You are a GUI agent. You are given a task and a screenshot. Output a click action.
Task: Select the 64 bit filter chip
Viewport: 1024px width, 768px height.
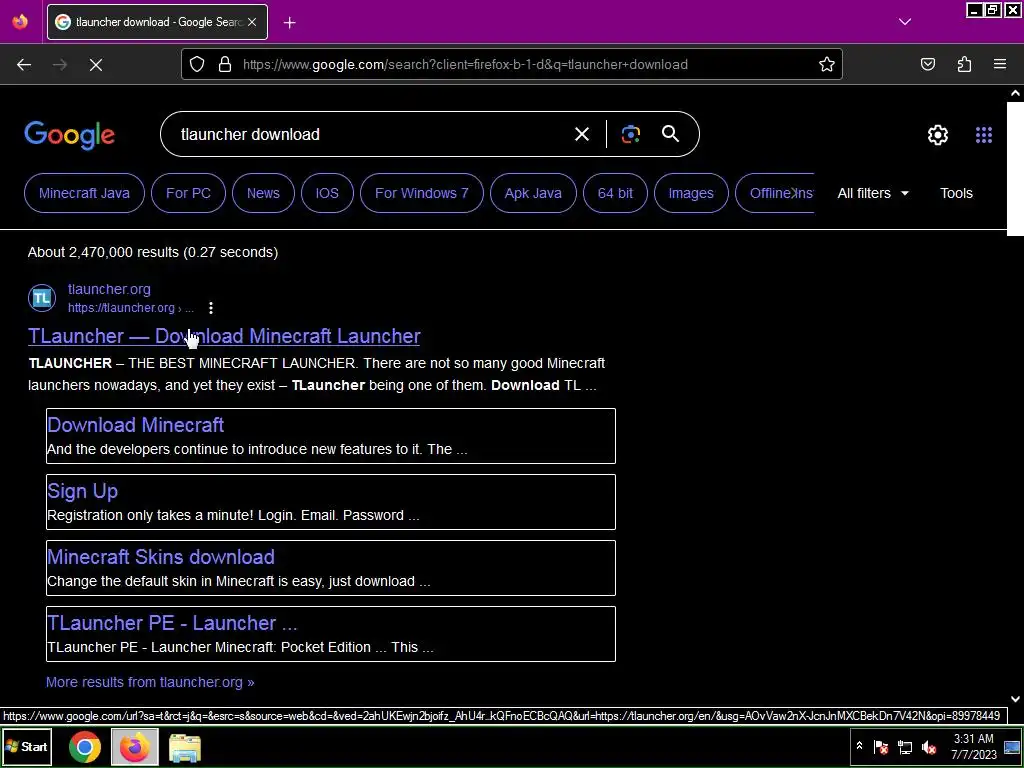tap(615, 193)
